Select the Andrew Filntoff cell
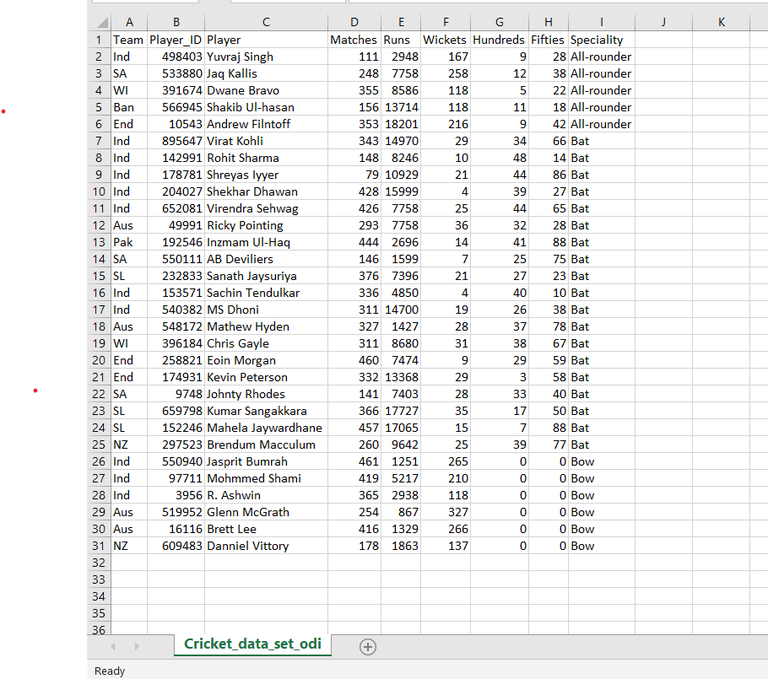Image resolution: width=768 pixels, height=679 pixels. click(x=266, y=124)
